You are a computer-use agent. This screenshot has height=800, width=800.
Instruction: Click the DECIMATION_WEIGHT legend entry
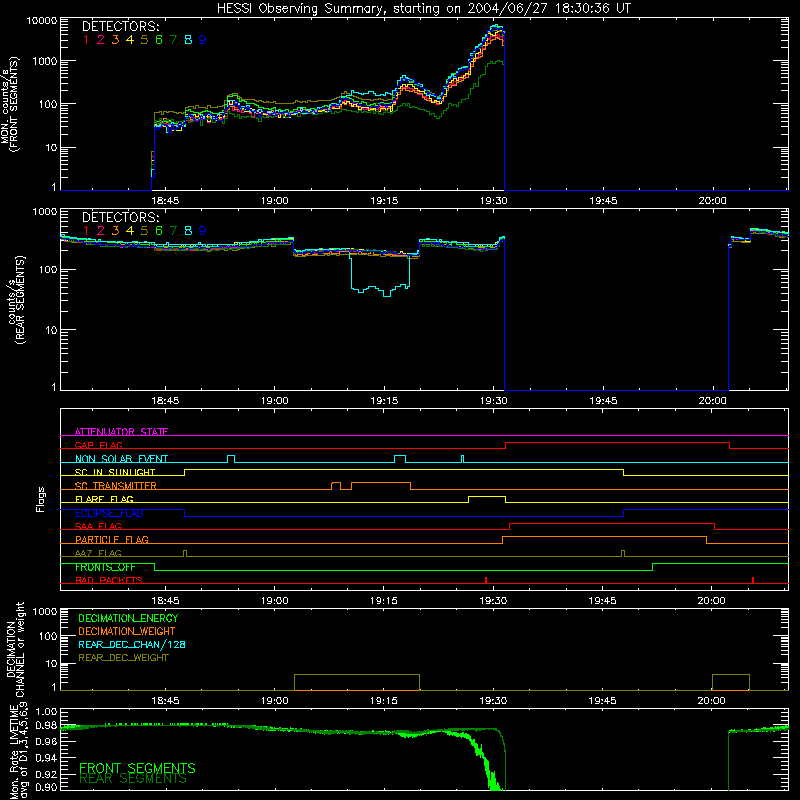[x=127, y=632]
